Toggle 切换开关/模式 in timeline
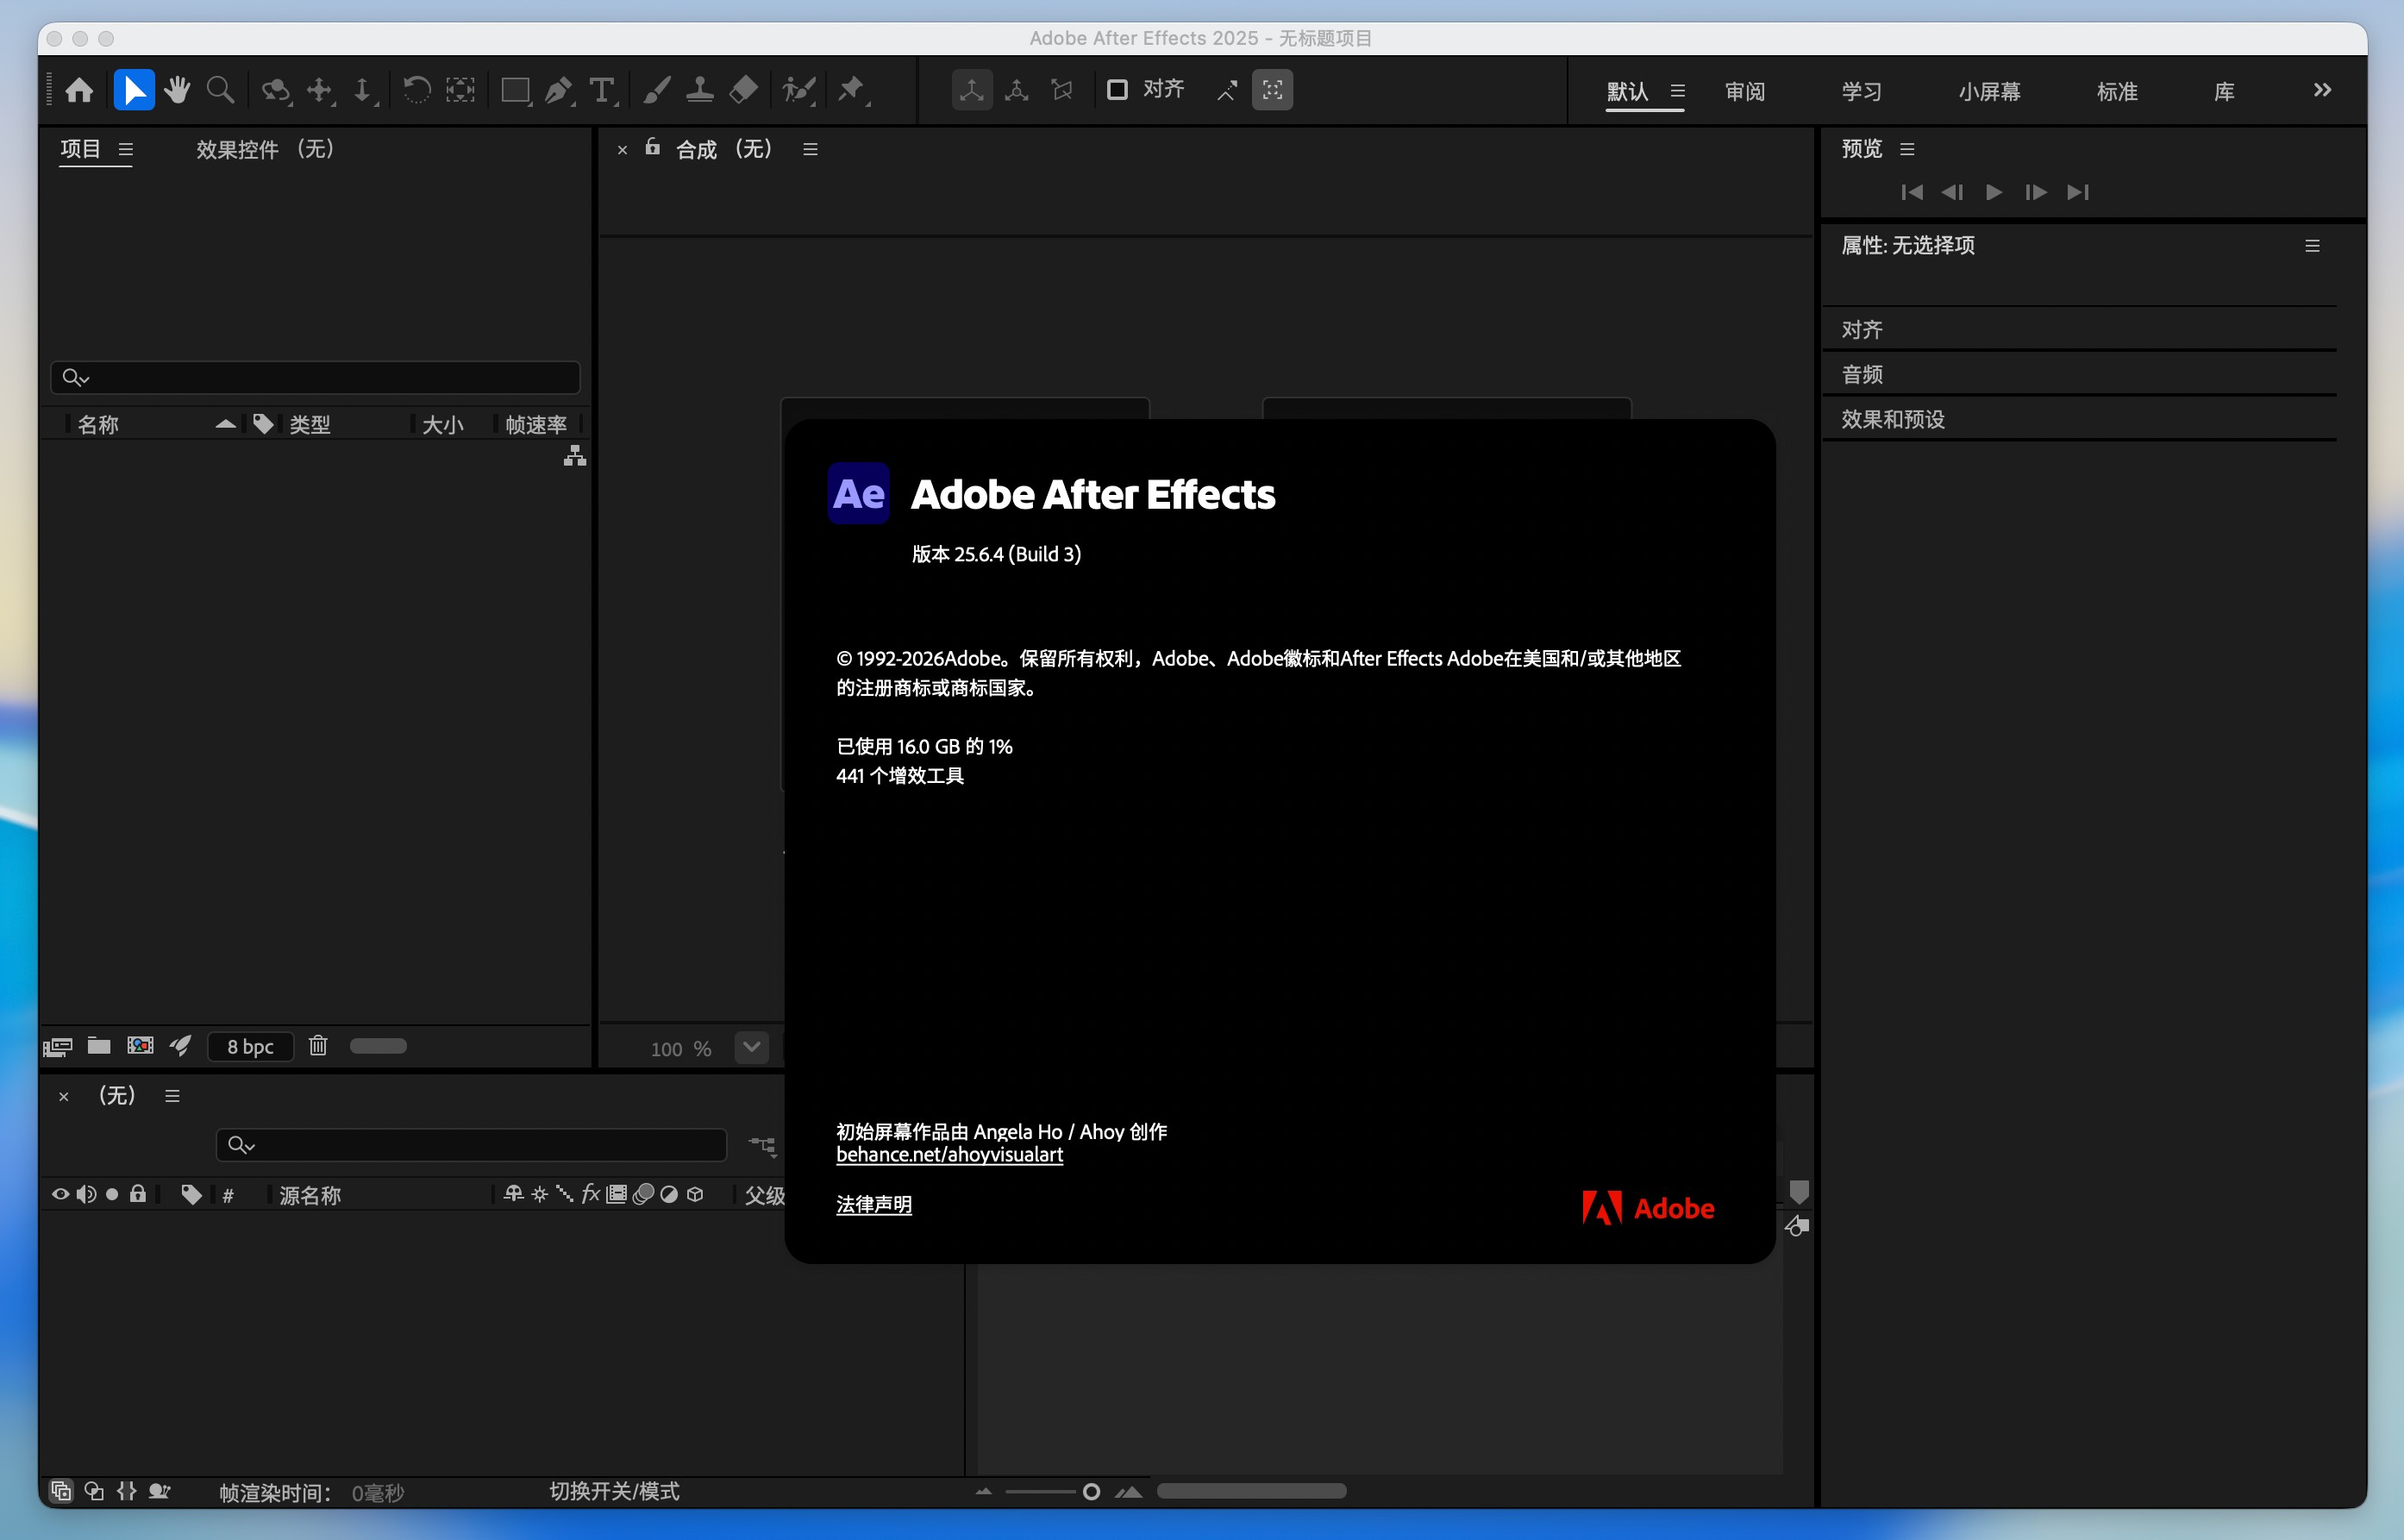2404x1540 pixels. [614, 1491]
